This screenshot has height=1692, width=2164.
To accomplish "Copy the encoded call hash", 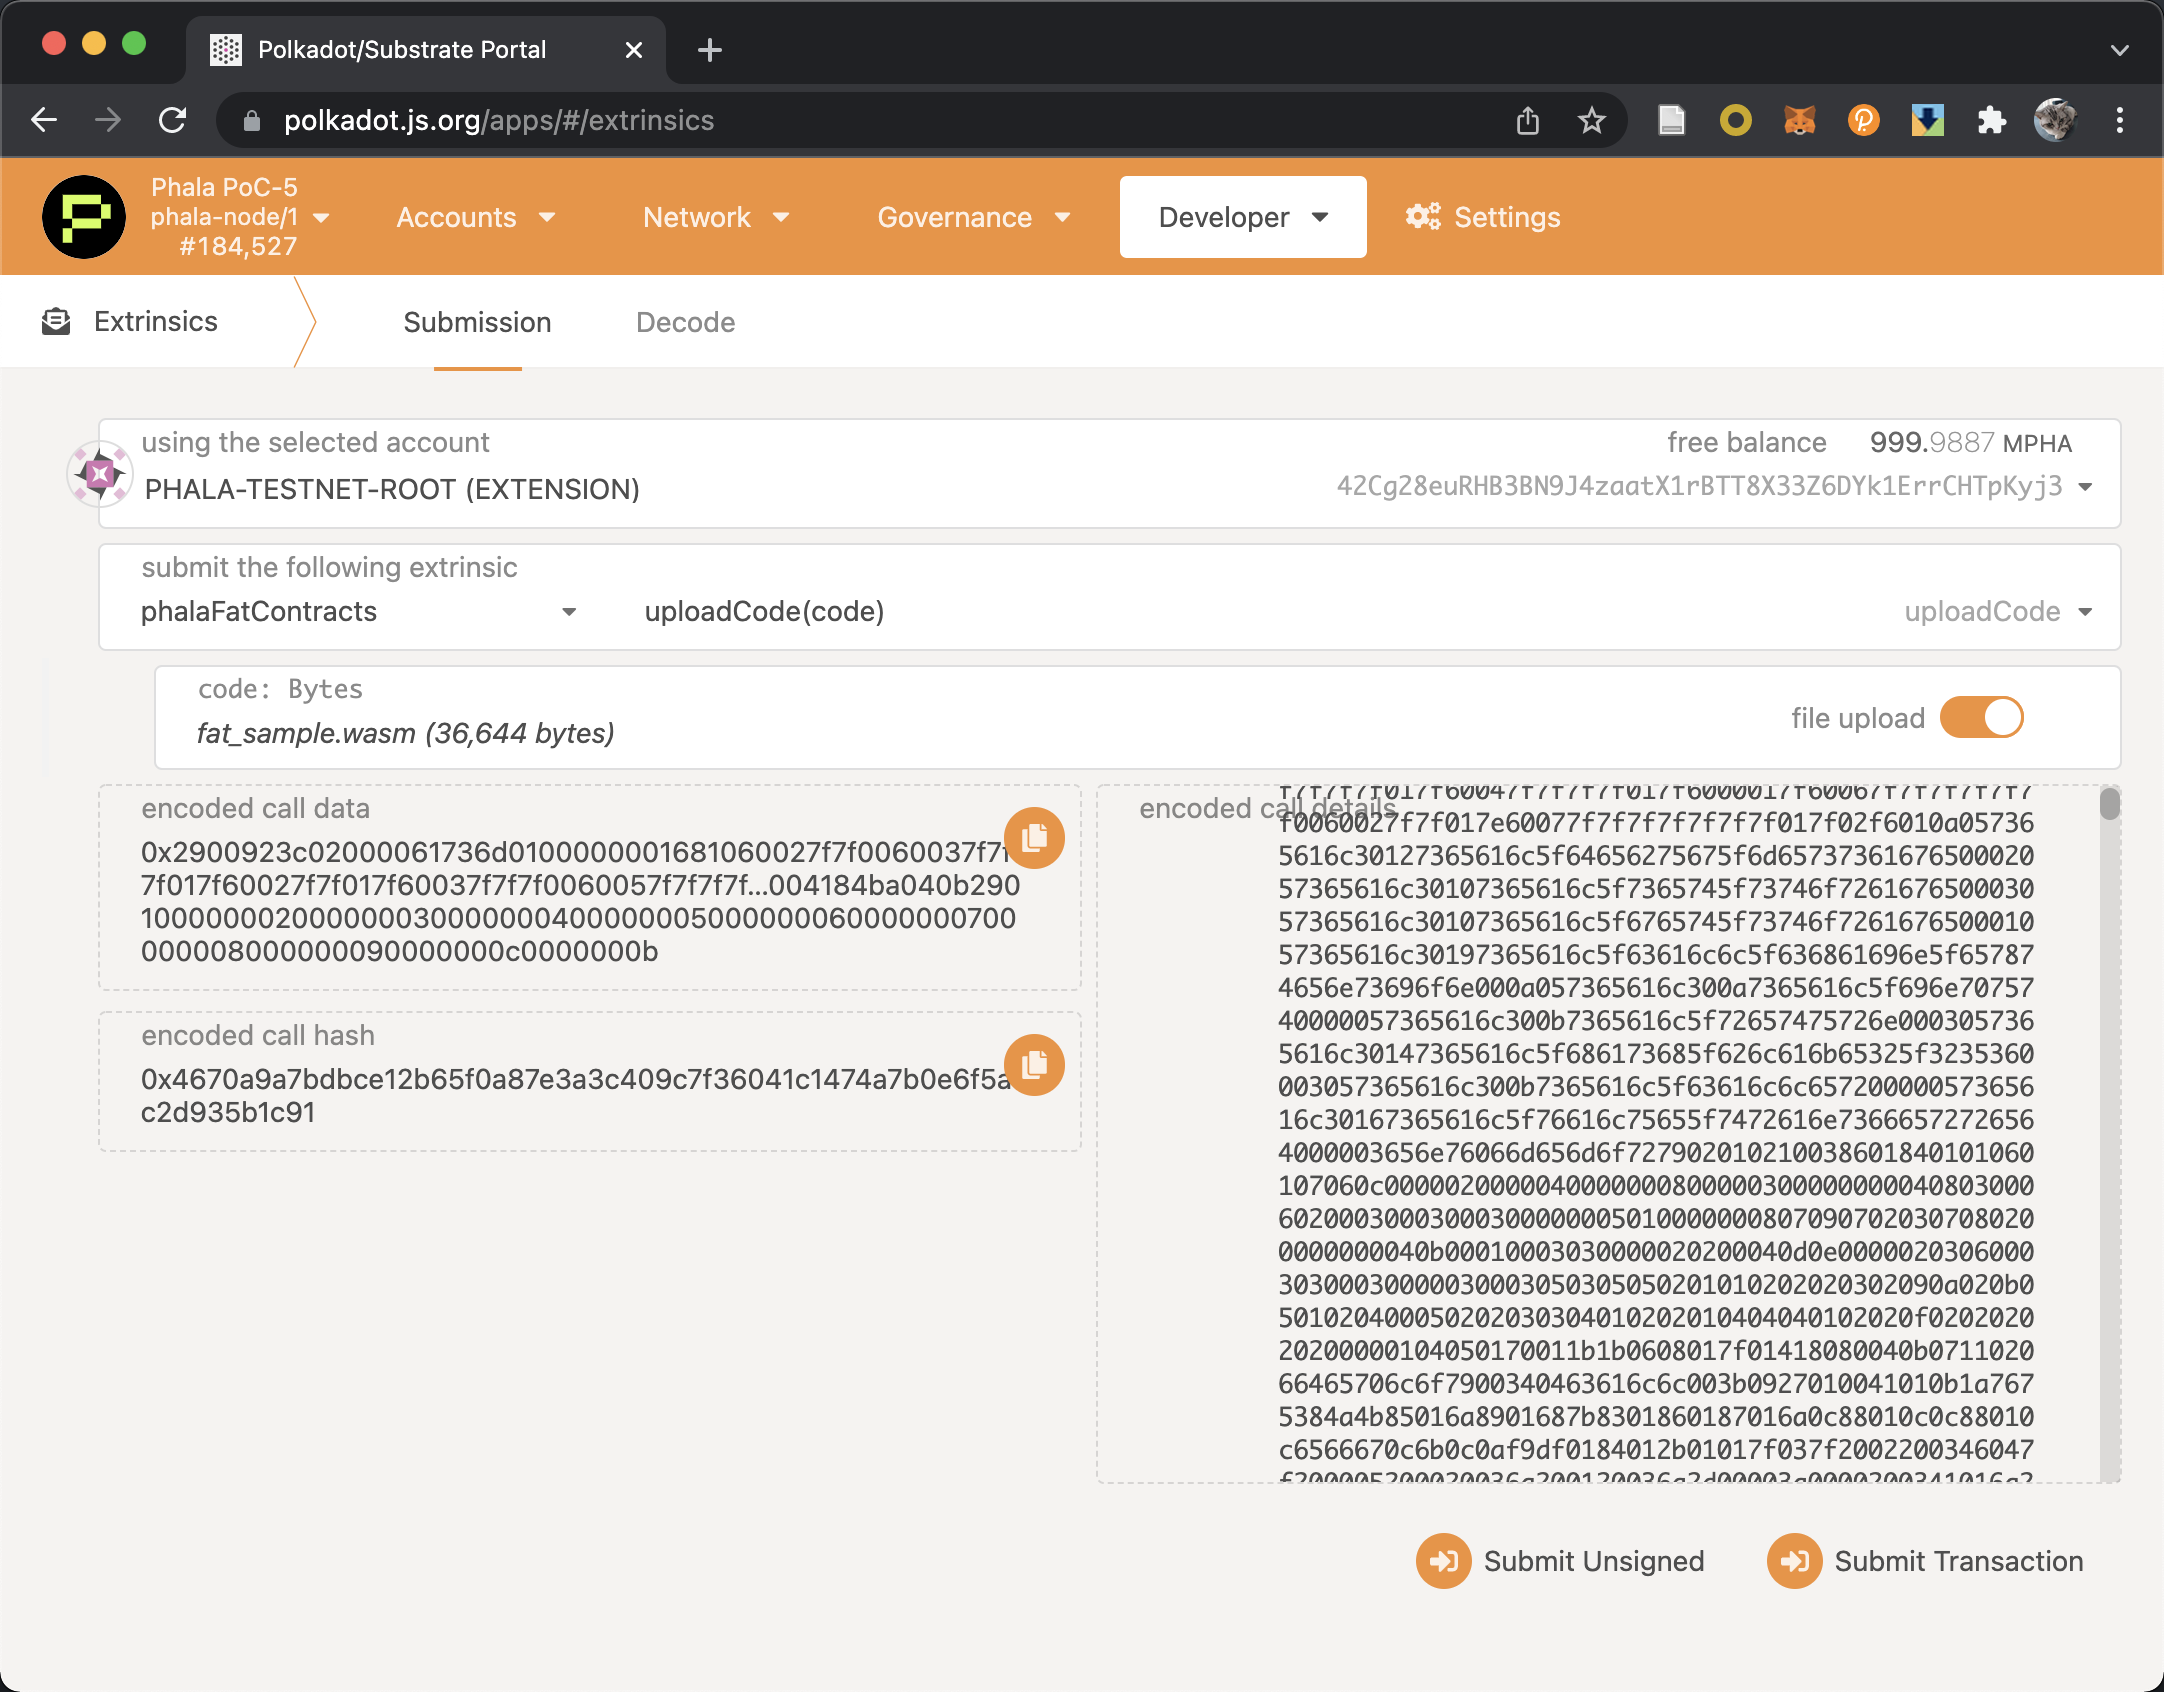I will pos(1034,1064).
